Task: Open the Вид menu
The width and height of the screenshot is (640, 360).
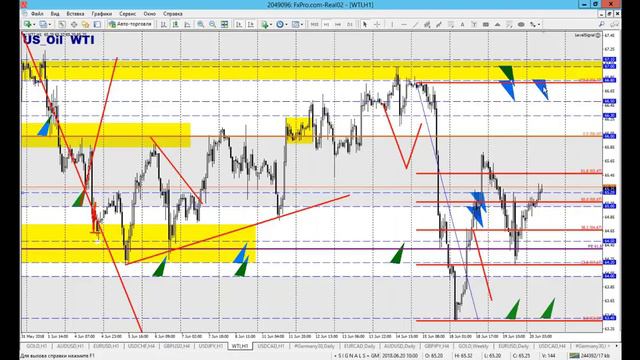Action: click(55, 14)
